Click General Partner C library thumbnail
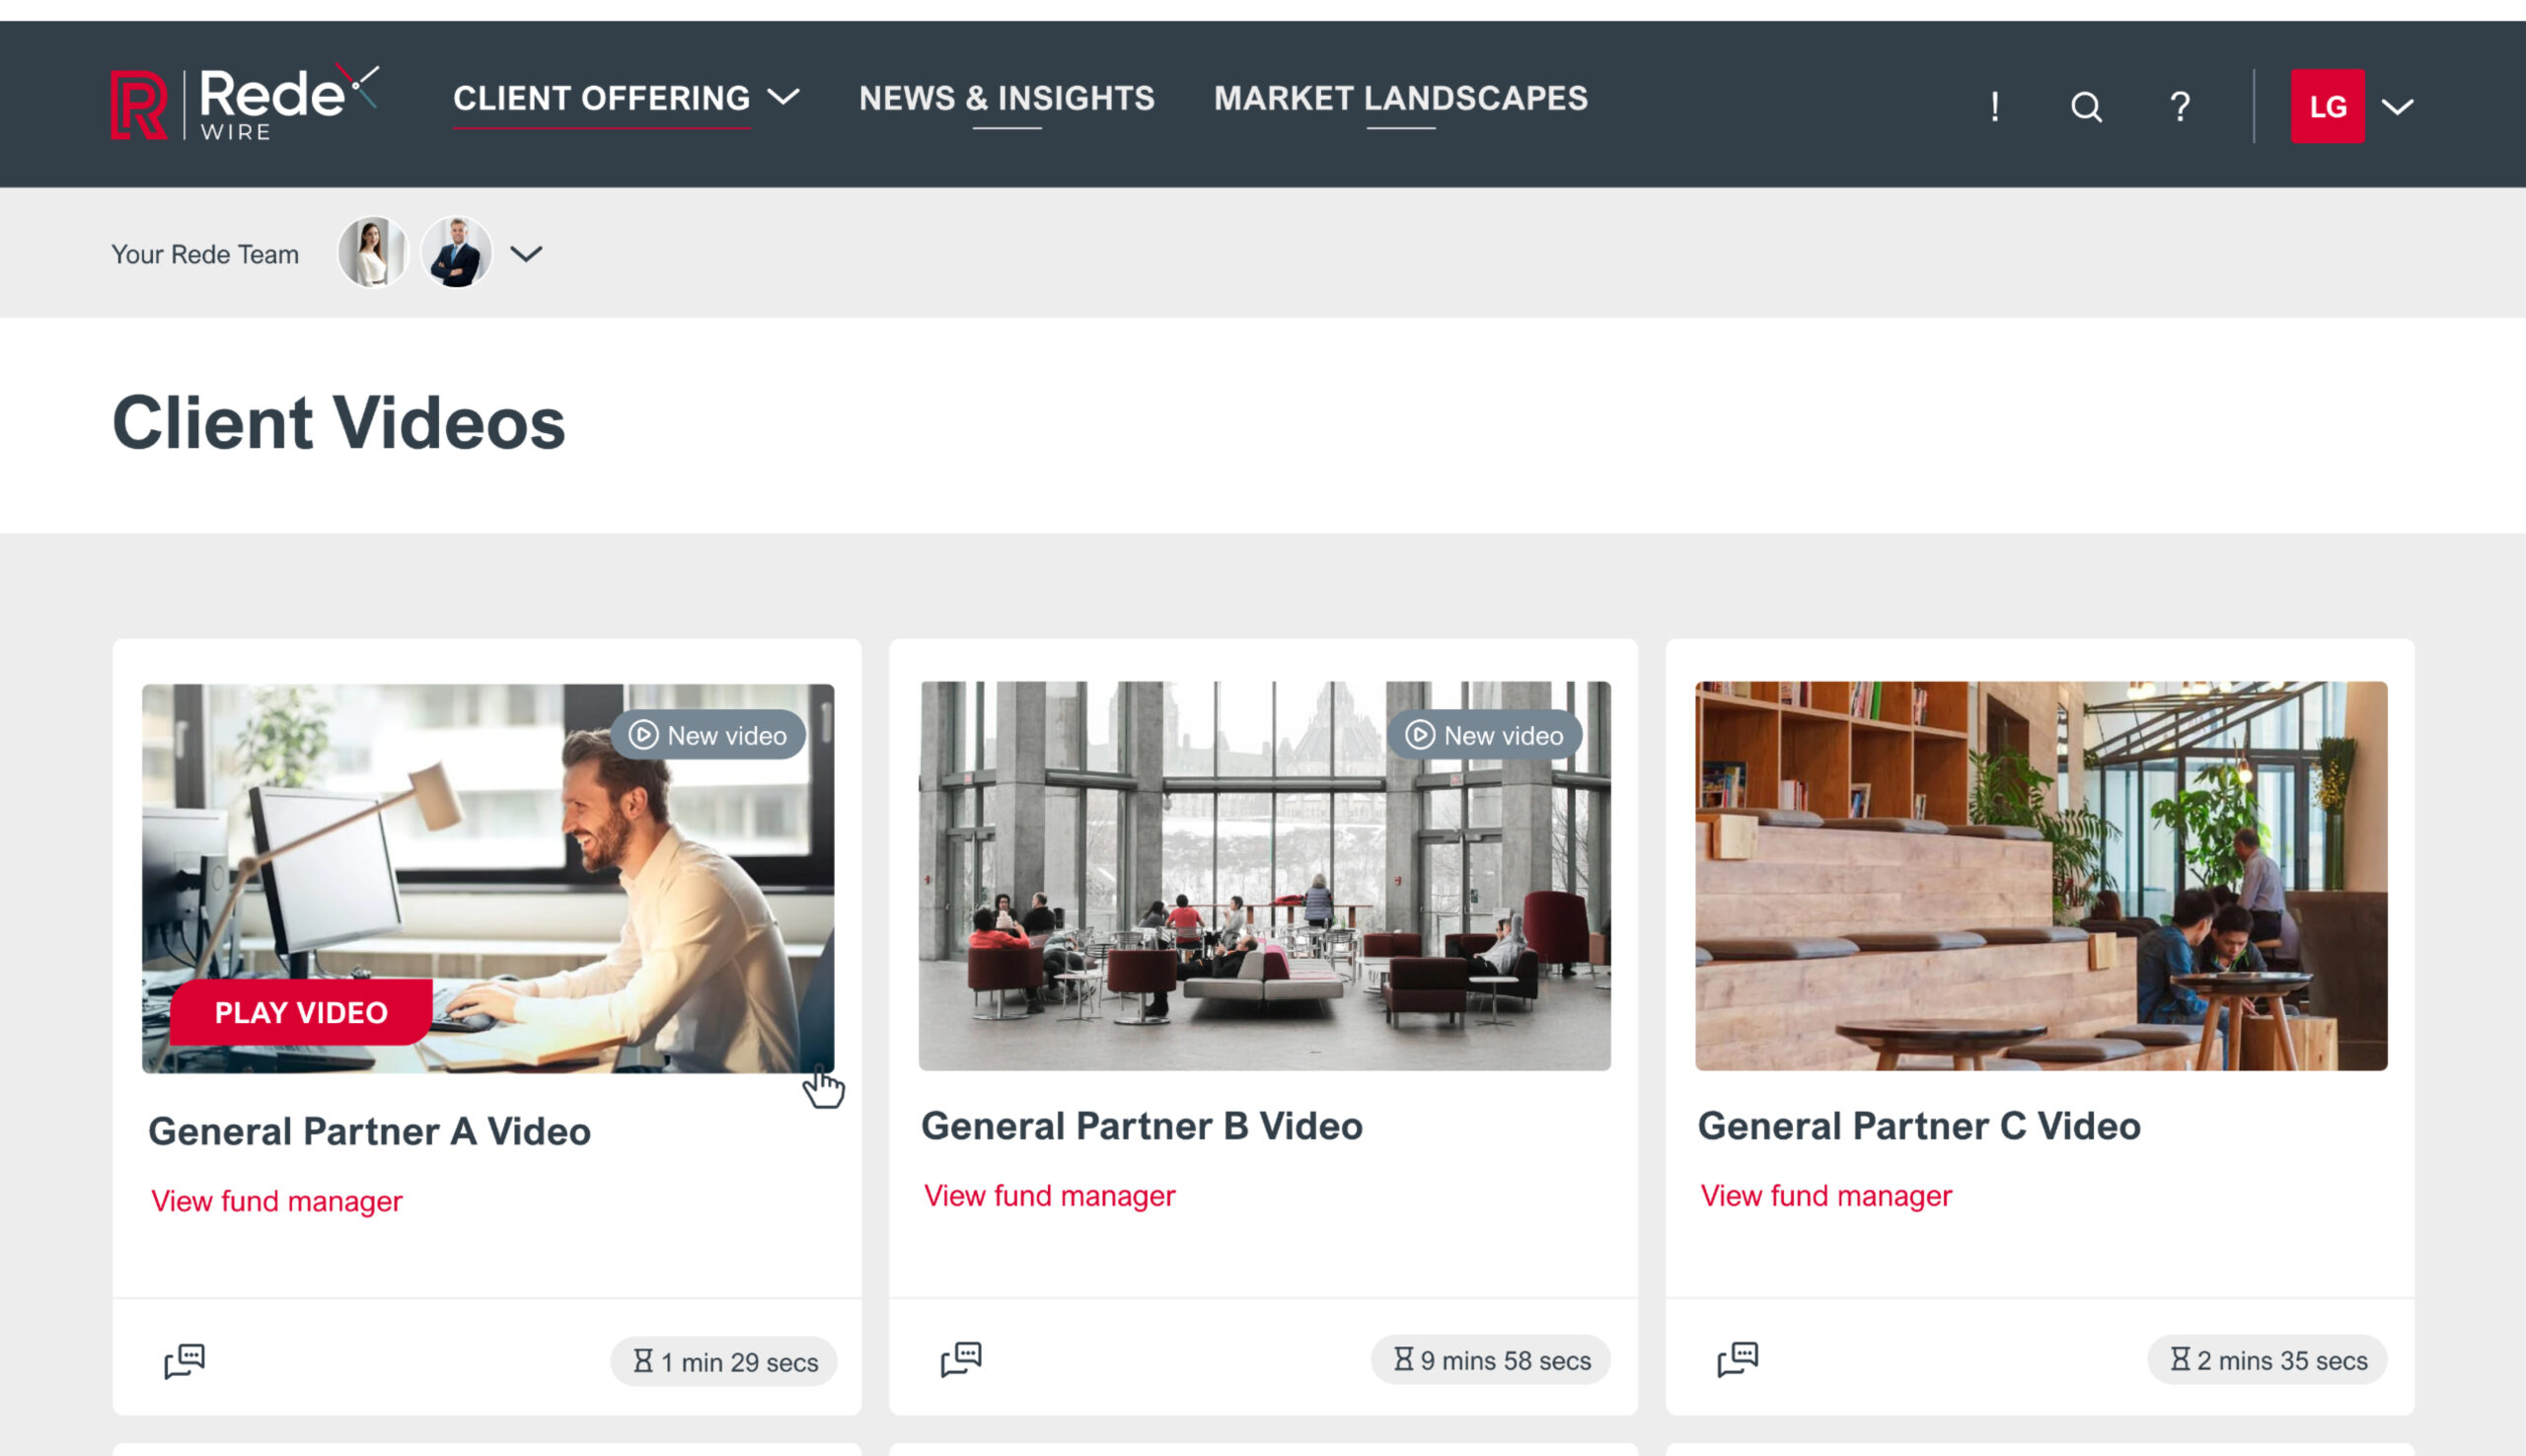Image resolution: width=2526 pixels, height=1456 pixels. (x=2041, y=875)
